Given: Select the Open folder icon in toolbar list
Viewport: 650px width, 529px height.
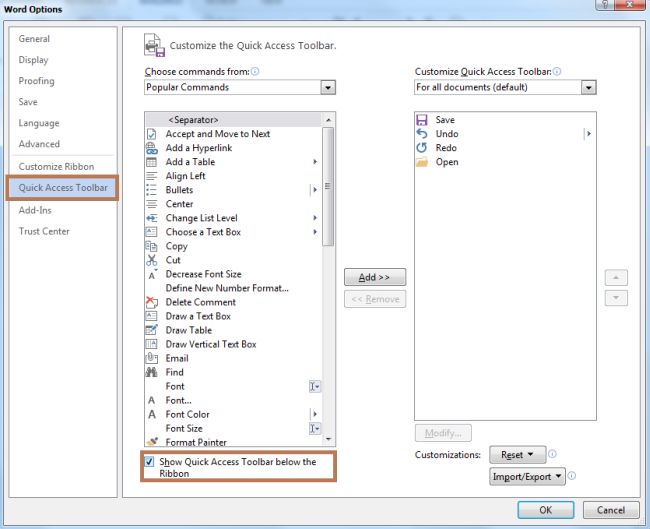Looking at the screenshot, I should [x=422, y=162].
